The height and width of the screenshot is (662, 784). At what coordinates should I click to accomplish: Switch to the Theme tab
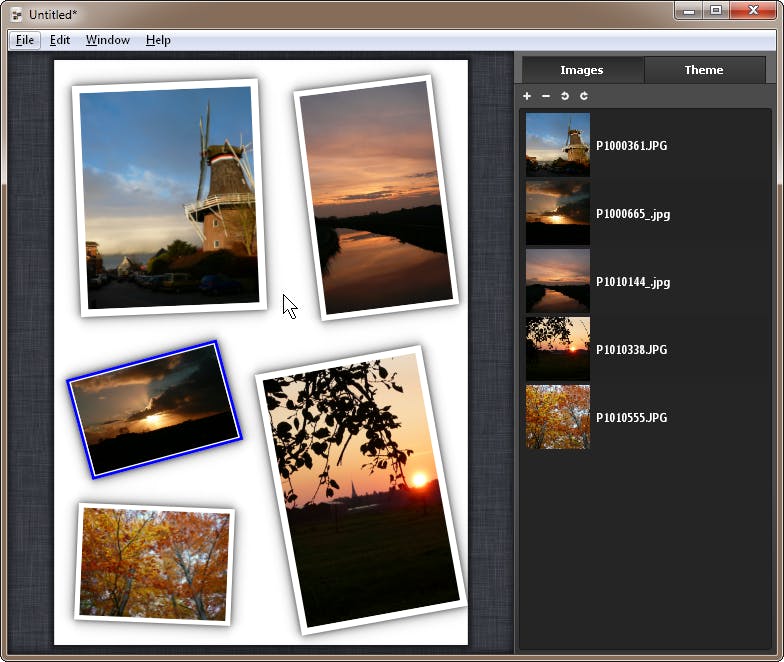pyautogui.click(x=704, y=70)
